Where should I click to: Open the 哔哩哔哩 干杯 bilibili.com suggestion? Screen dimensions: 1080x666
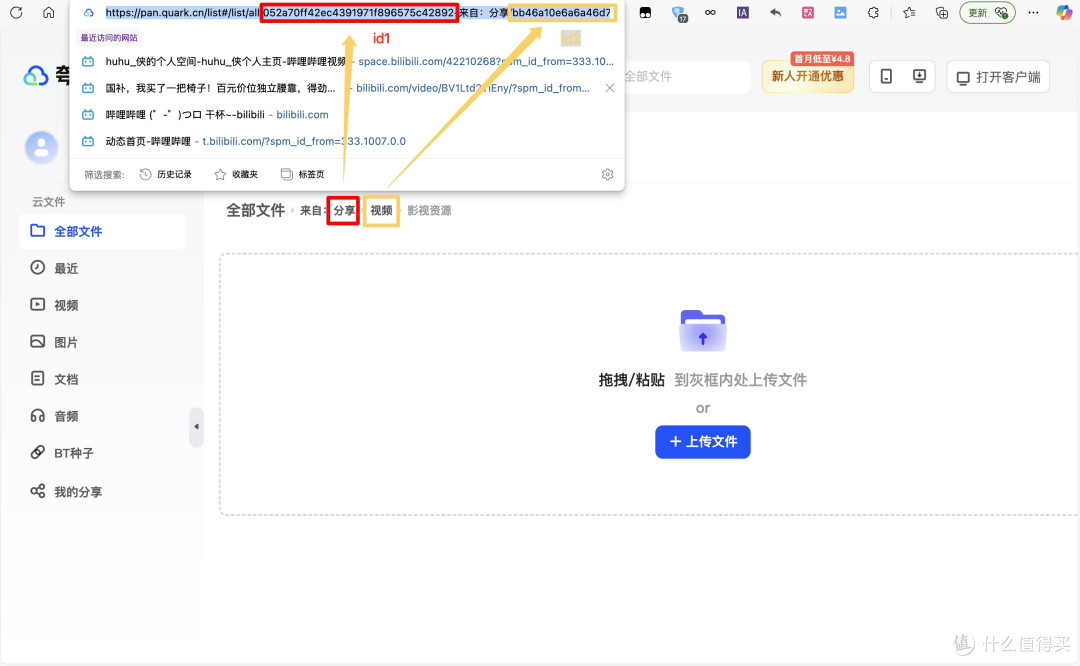(x=348, y=114)
